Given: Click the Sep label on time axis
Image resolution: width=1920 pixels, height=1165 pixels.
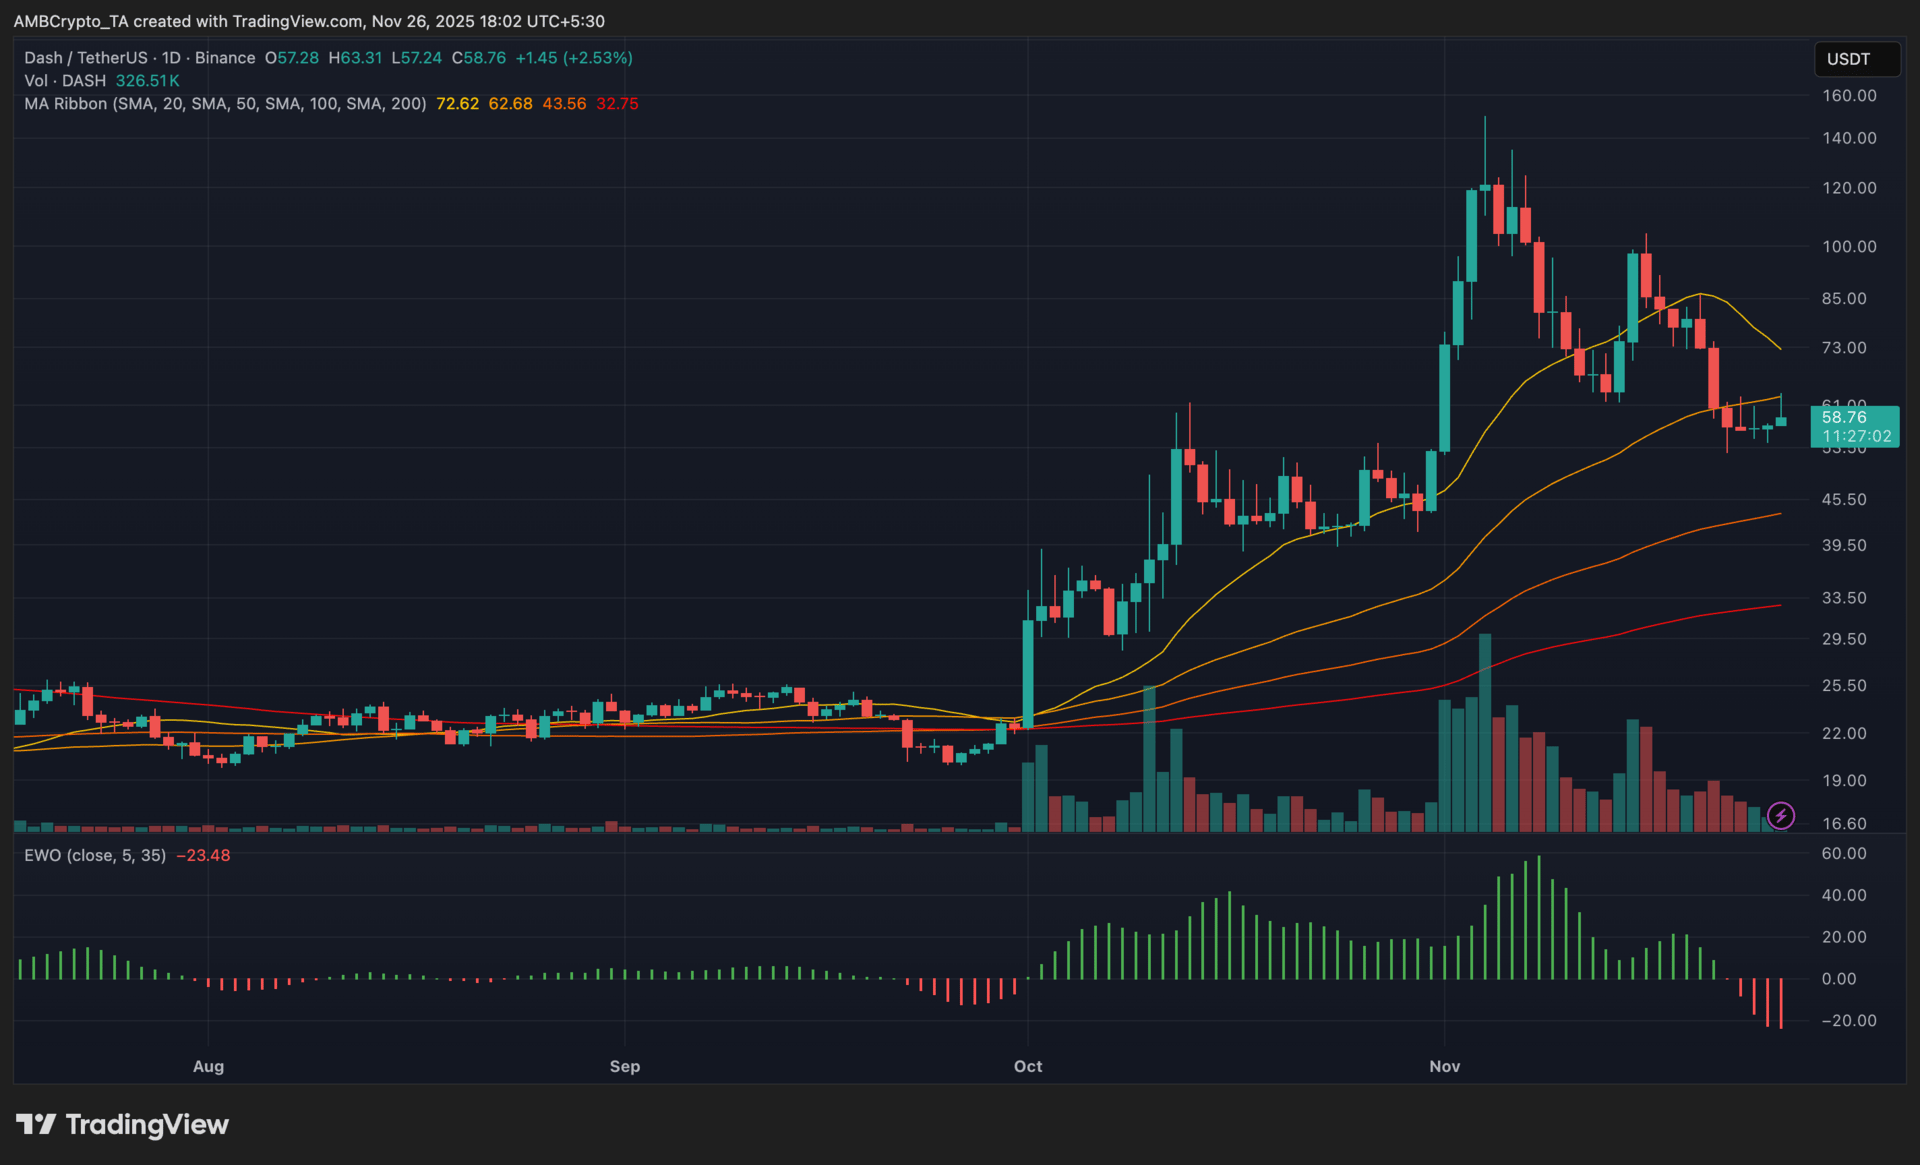Looking at the screenshot, I should [x=624, y=1066].
